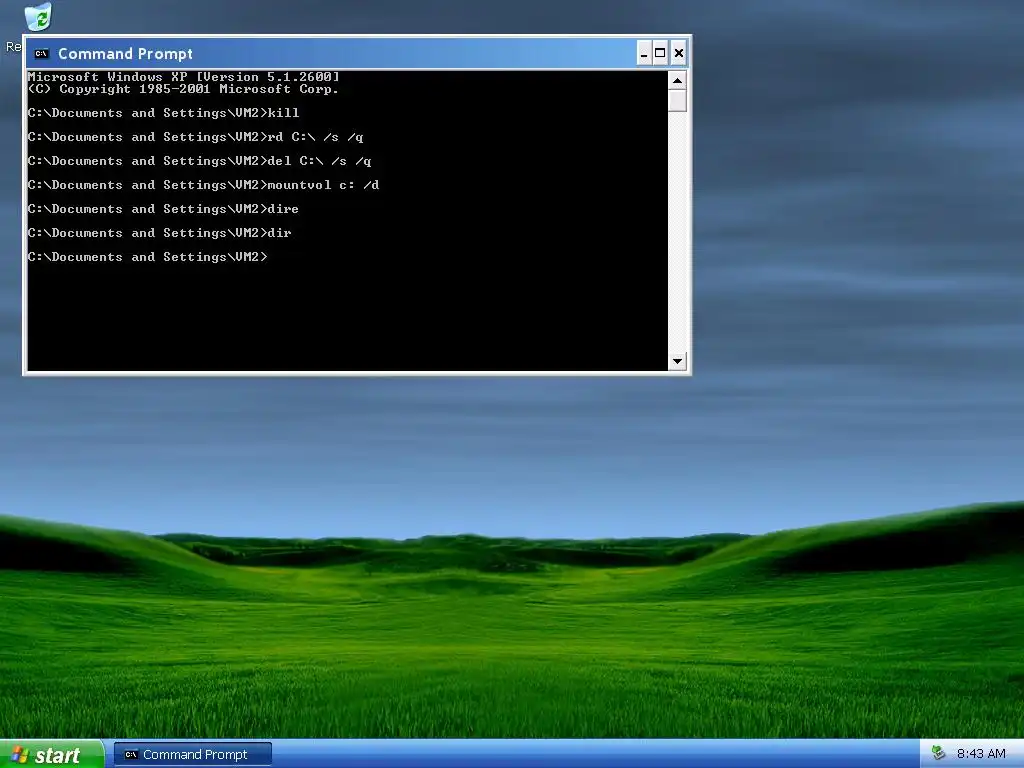The height and width of the screenshot is (768, 1024).
Task: Open the Recycle Bin desktop icon
Action: pyautogui.click(x=38, y=17)
